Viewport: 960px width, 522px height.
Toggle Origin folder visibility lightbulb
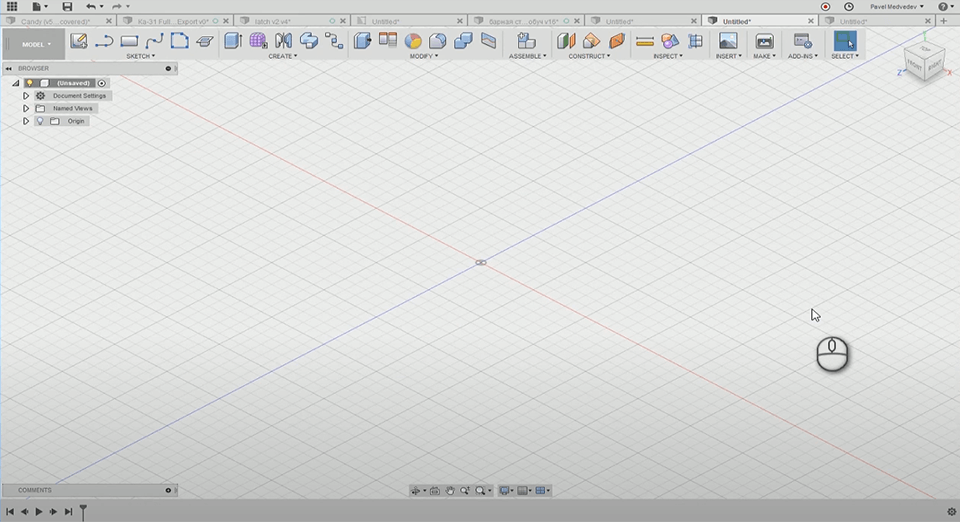point(40,121)
